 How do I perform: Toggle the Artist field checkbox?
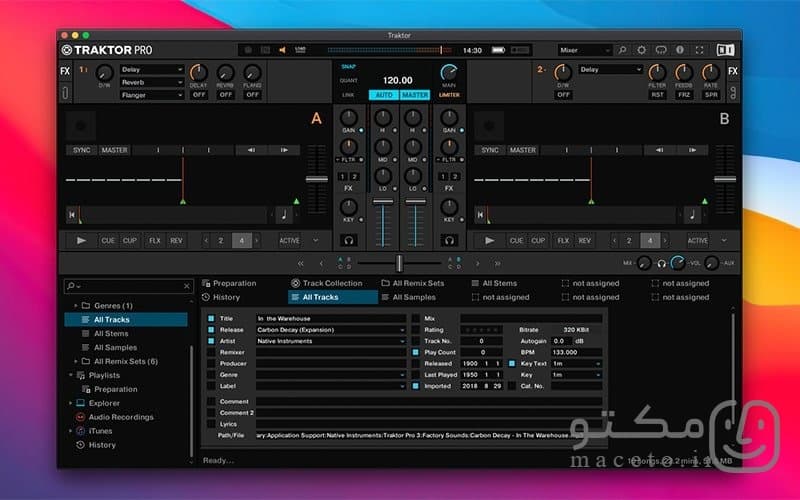(211, 341)
